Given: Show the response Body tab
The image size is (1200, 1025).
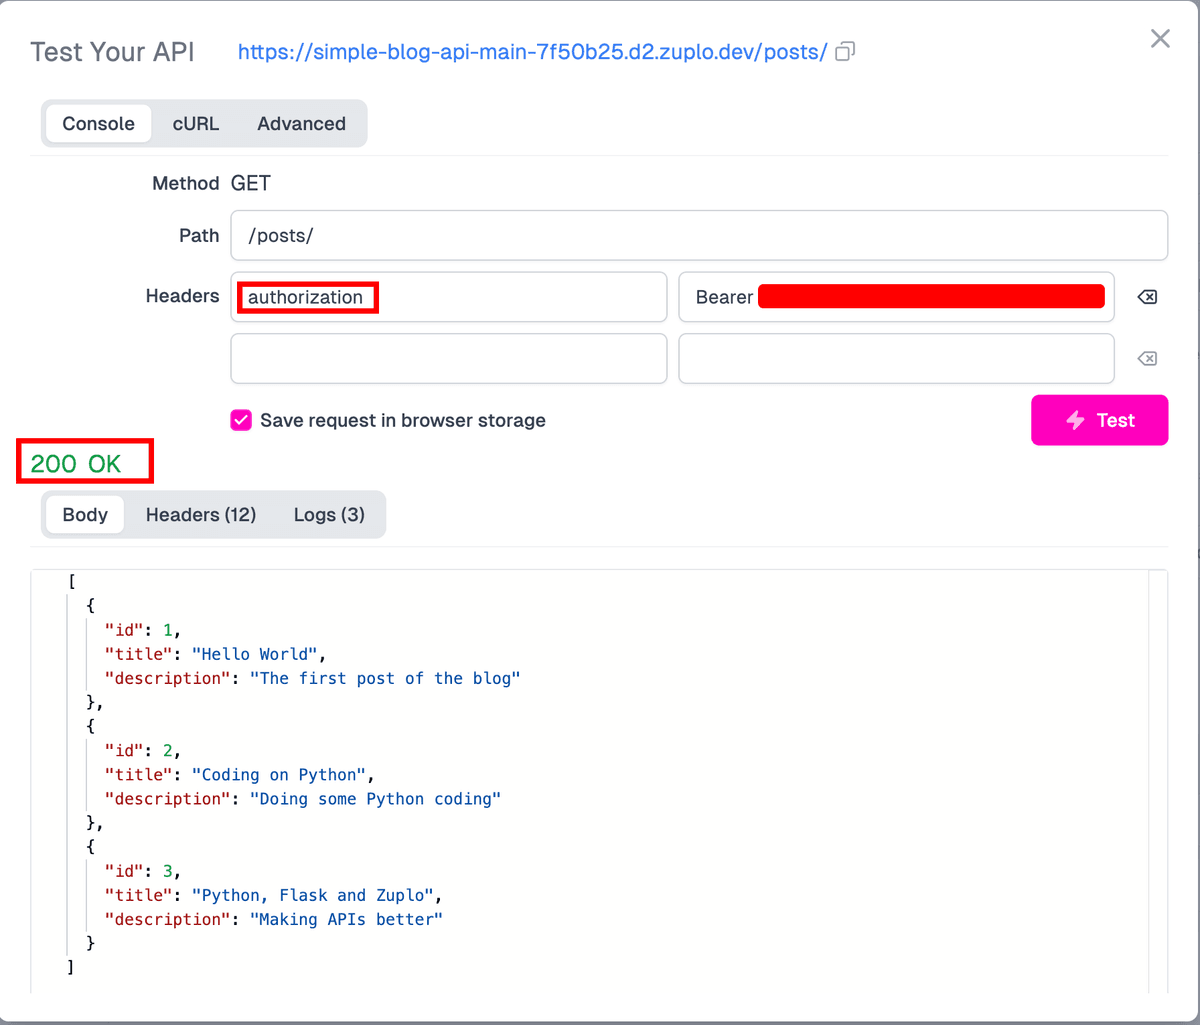Looking at the screenshot, I should (85, 515).
